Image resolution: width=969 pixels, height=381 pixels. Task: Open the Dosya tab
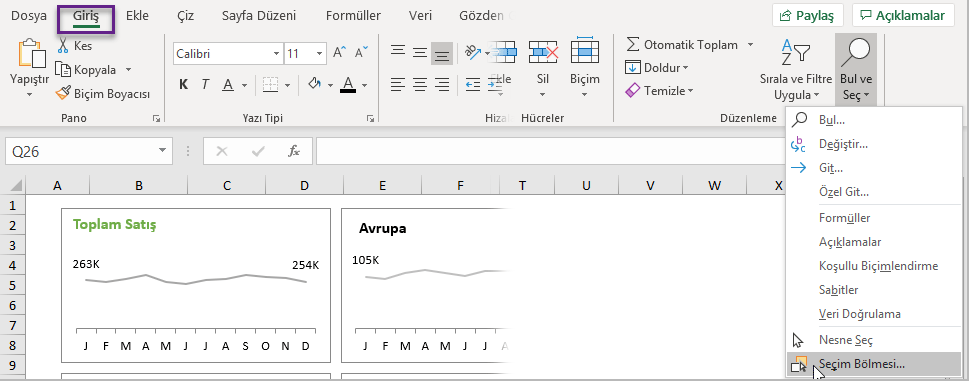tap(29, 16)
